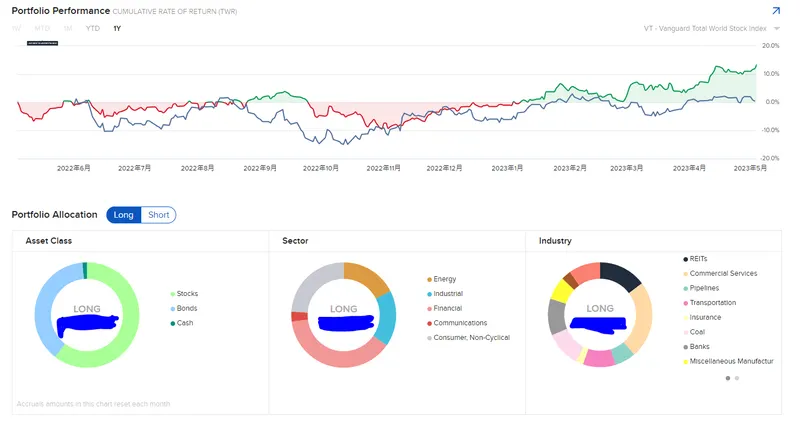The image size is (800, 422).
Task: Click the Energy legend dot in Sector
Action: click(429, 279)
